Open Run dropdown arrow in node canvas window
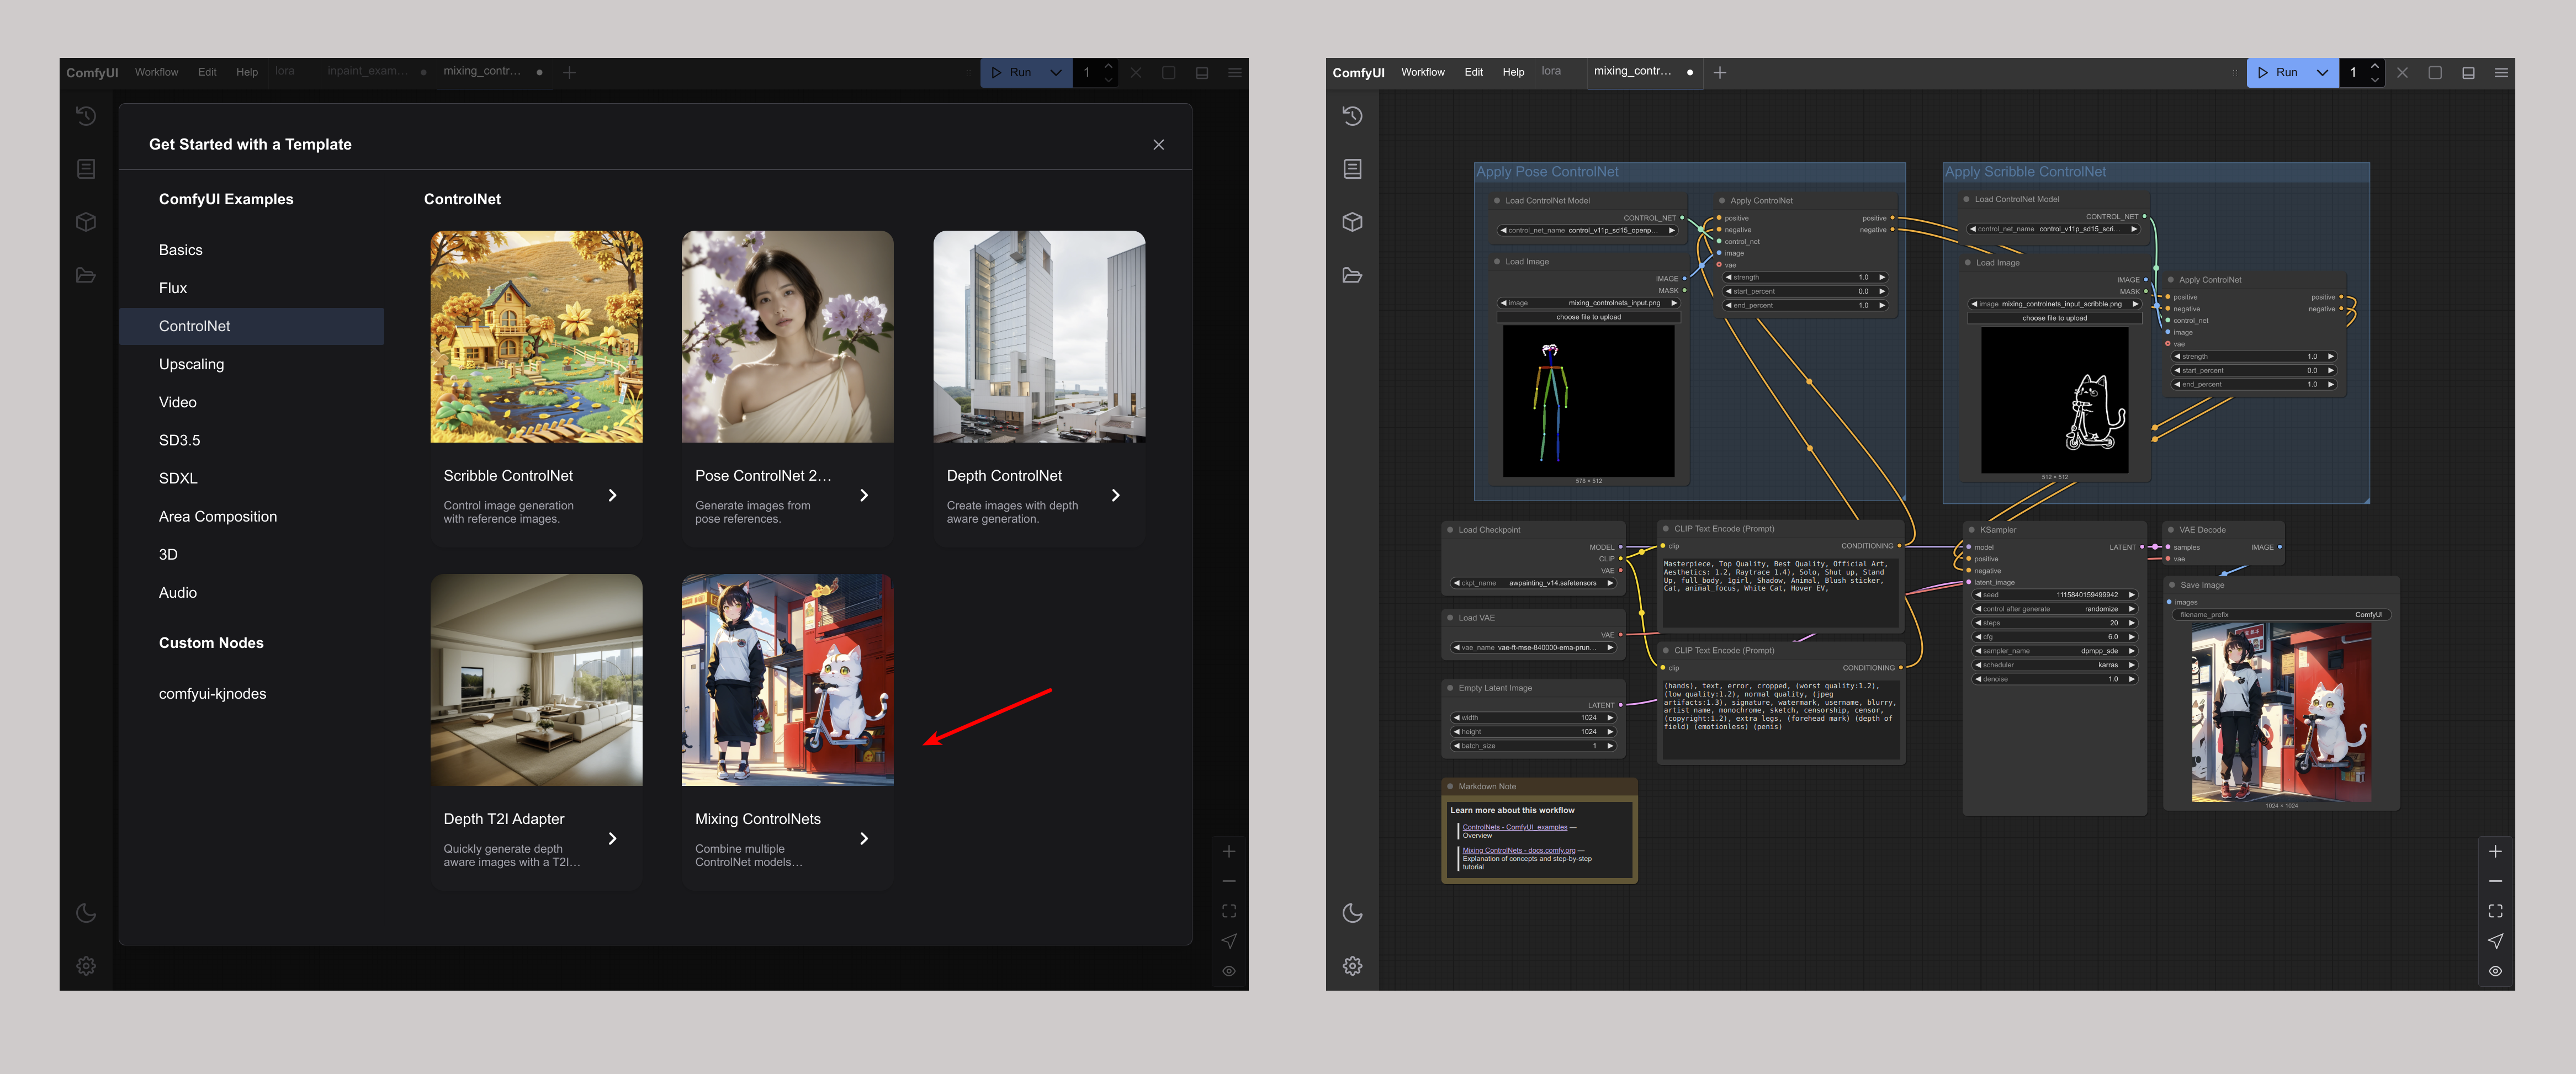 (2321, 72)
